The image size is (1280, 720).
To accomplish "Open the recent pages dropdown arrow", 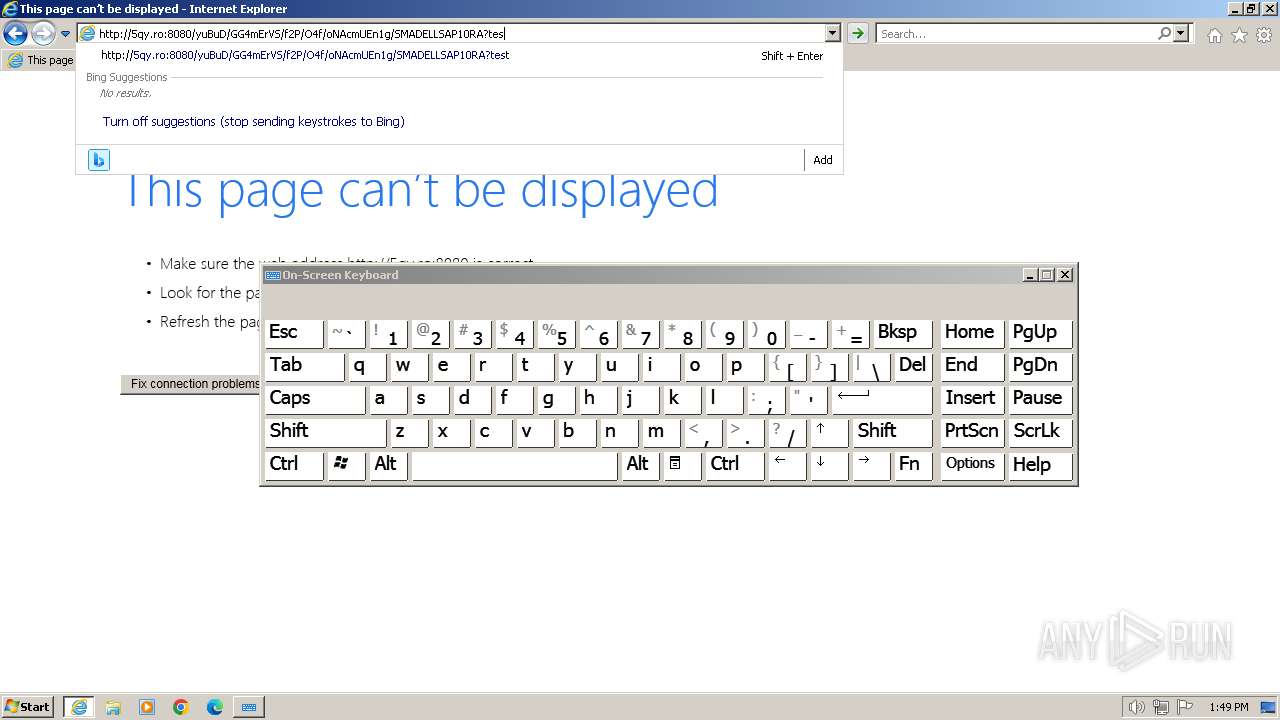I will tap(65, 34).
